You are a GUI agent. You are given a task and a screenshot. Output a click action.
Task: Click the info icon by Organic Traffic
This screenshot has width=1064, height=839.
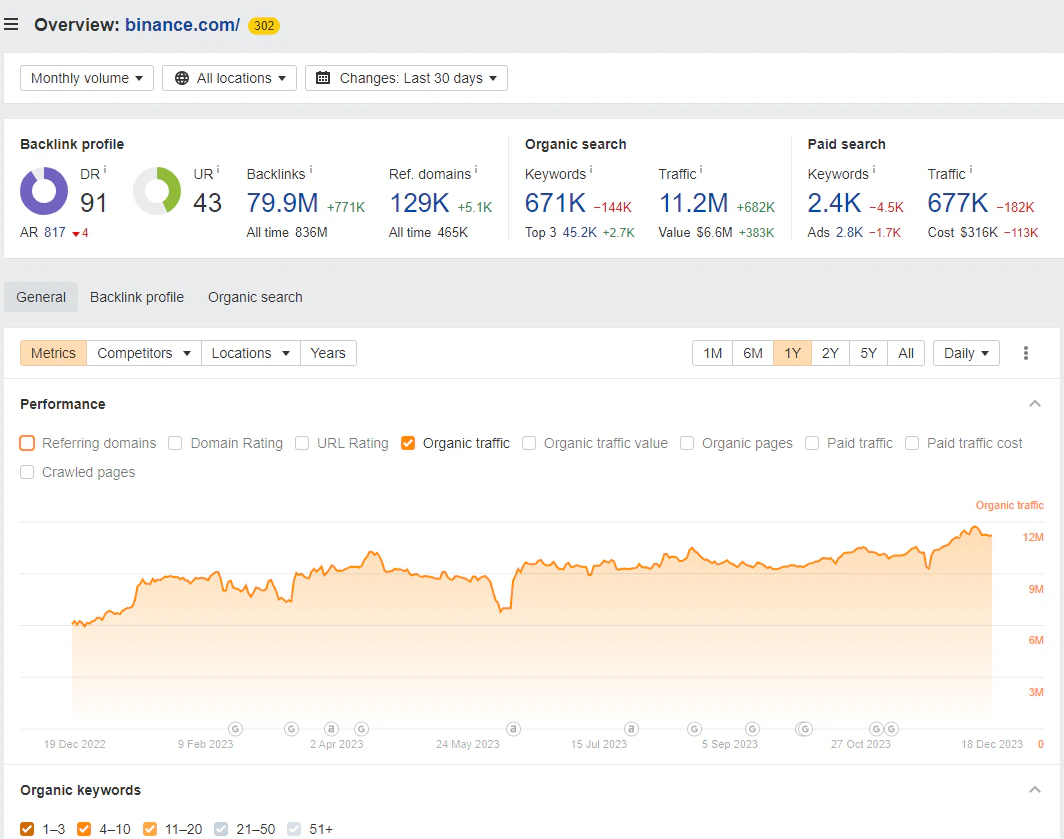tap(701, 169)
